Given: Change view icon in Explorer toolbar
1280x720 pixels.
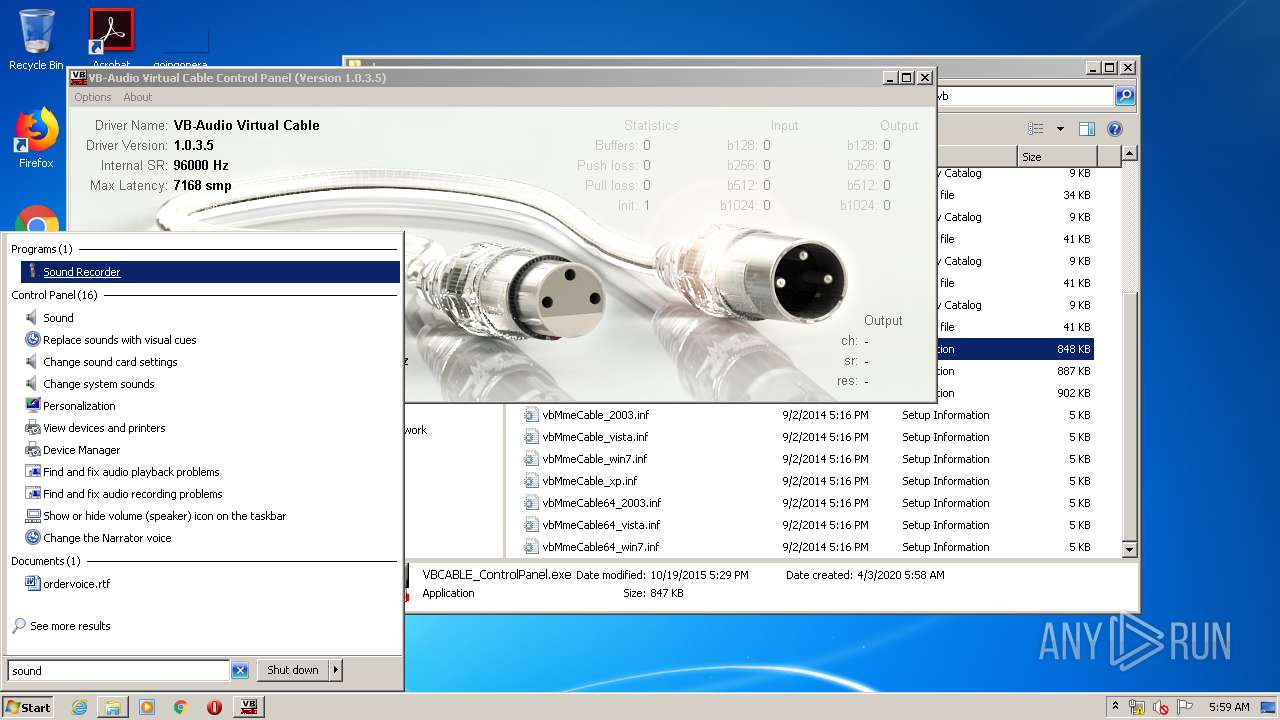Looking at the screenshot, I should 1036,129.
